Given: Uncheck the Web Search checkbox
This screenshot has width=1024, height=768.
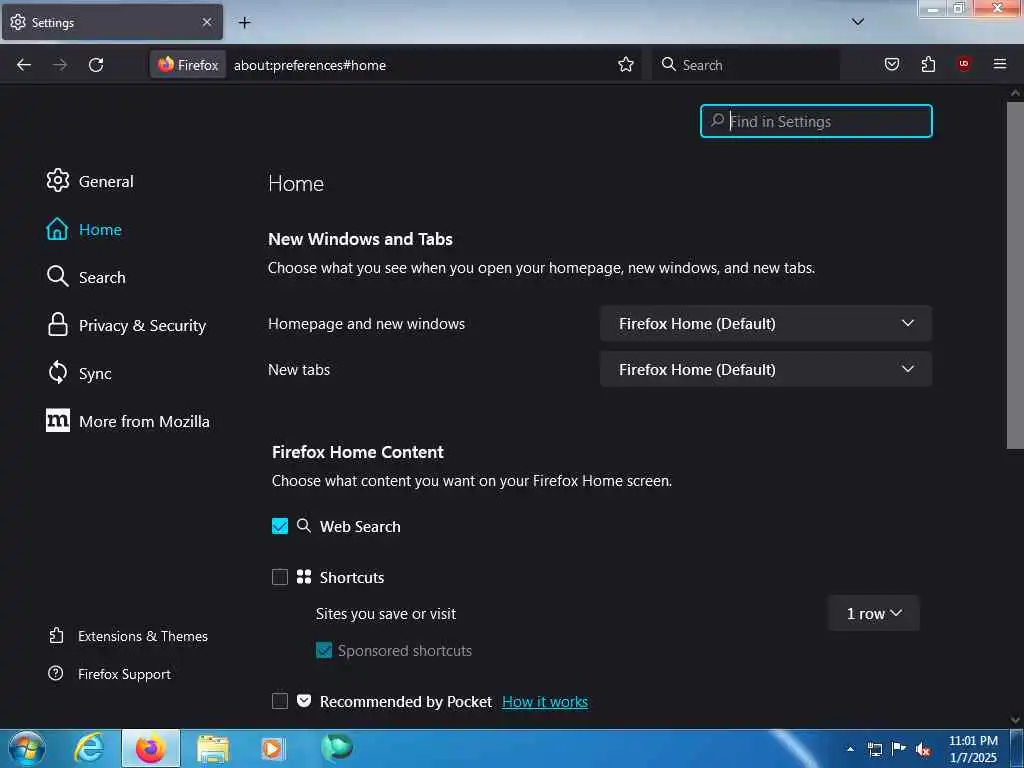Looking at the screenshot, I should coord(280,526).
